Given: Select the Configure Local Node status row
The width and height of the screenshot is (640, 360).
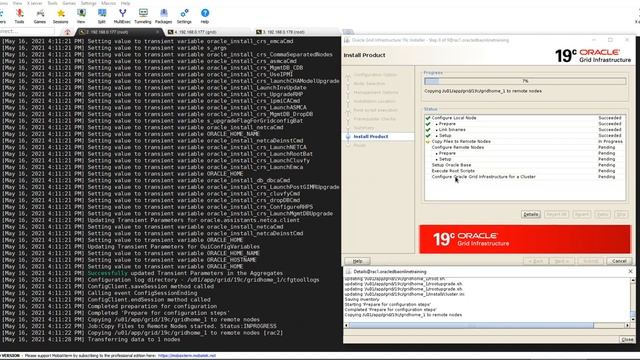Looking at the screenshot, I should 524,118.
